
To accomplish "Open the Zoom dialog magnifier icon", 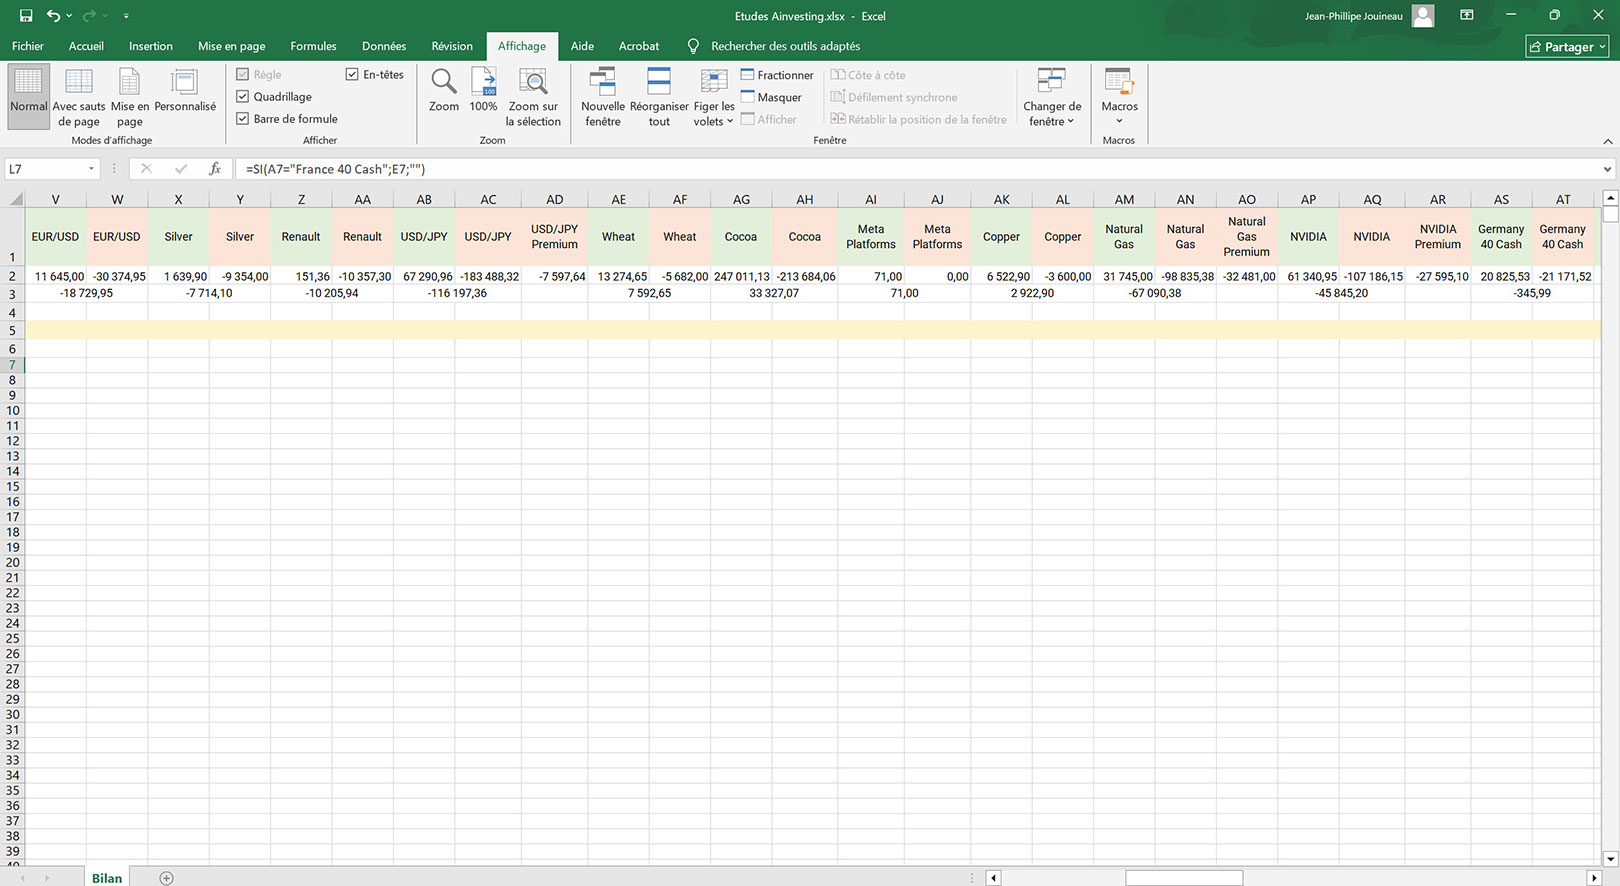I will coord(443,82).
